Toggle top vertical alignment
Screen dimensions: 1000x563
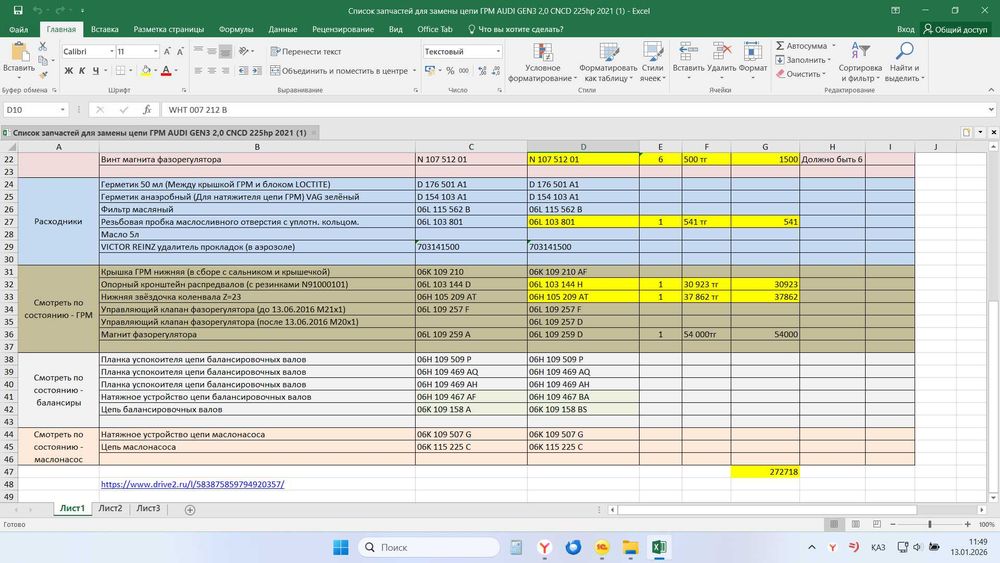198,51
